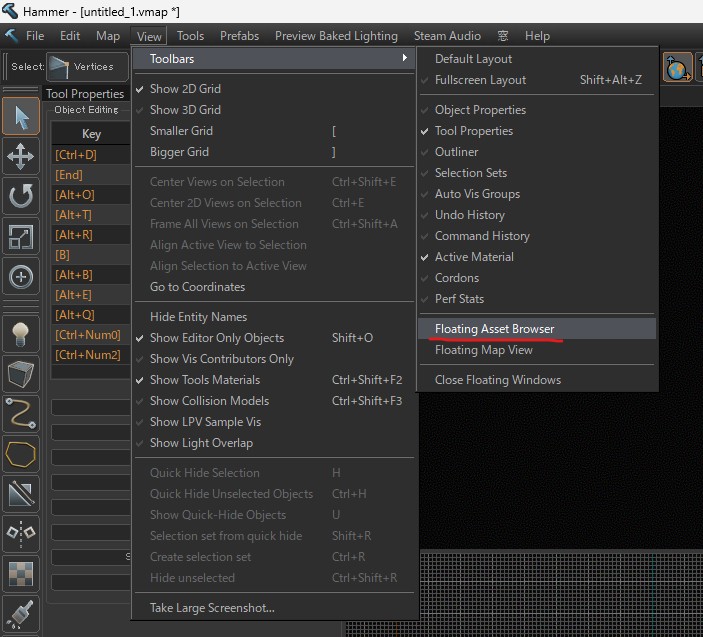
Task: Choose Go to Coordinates
Action: (x=274, y=287)
